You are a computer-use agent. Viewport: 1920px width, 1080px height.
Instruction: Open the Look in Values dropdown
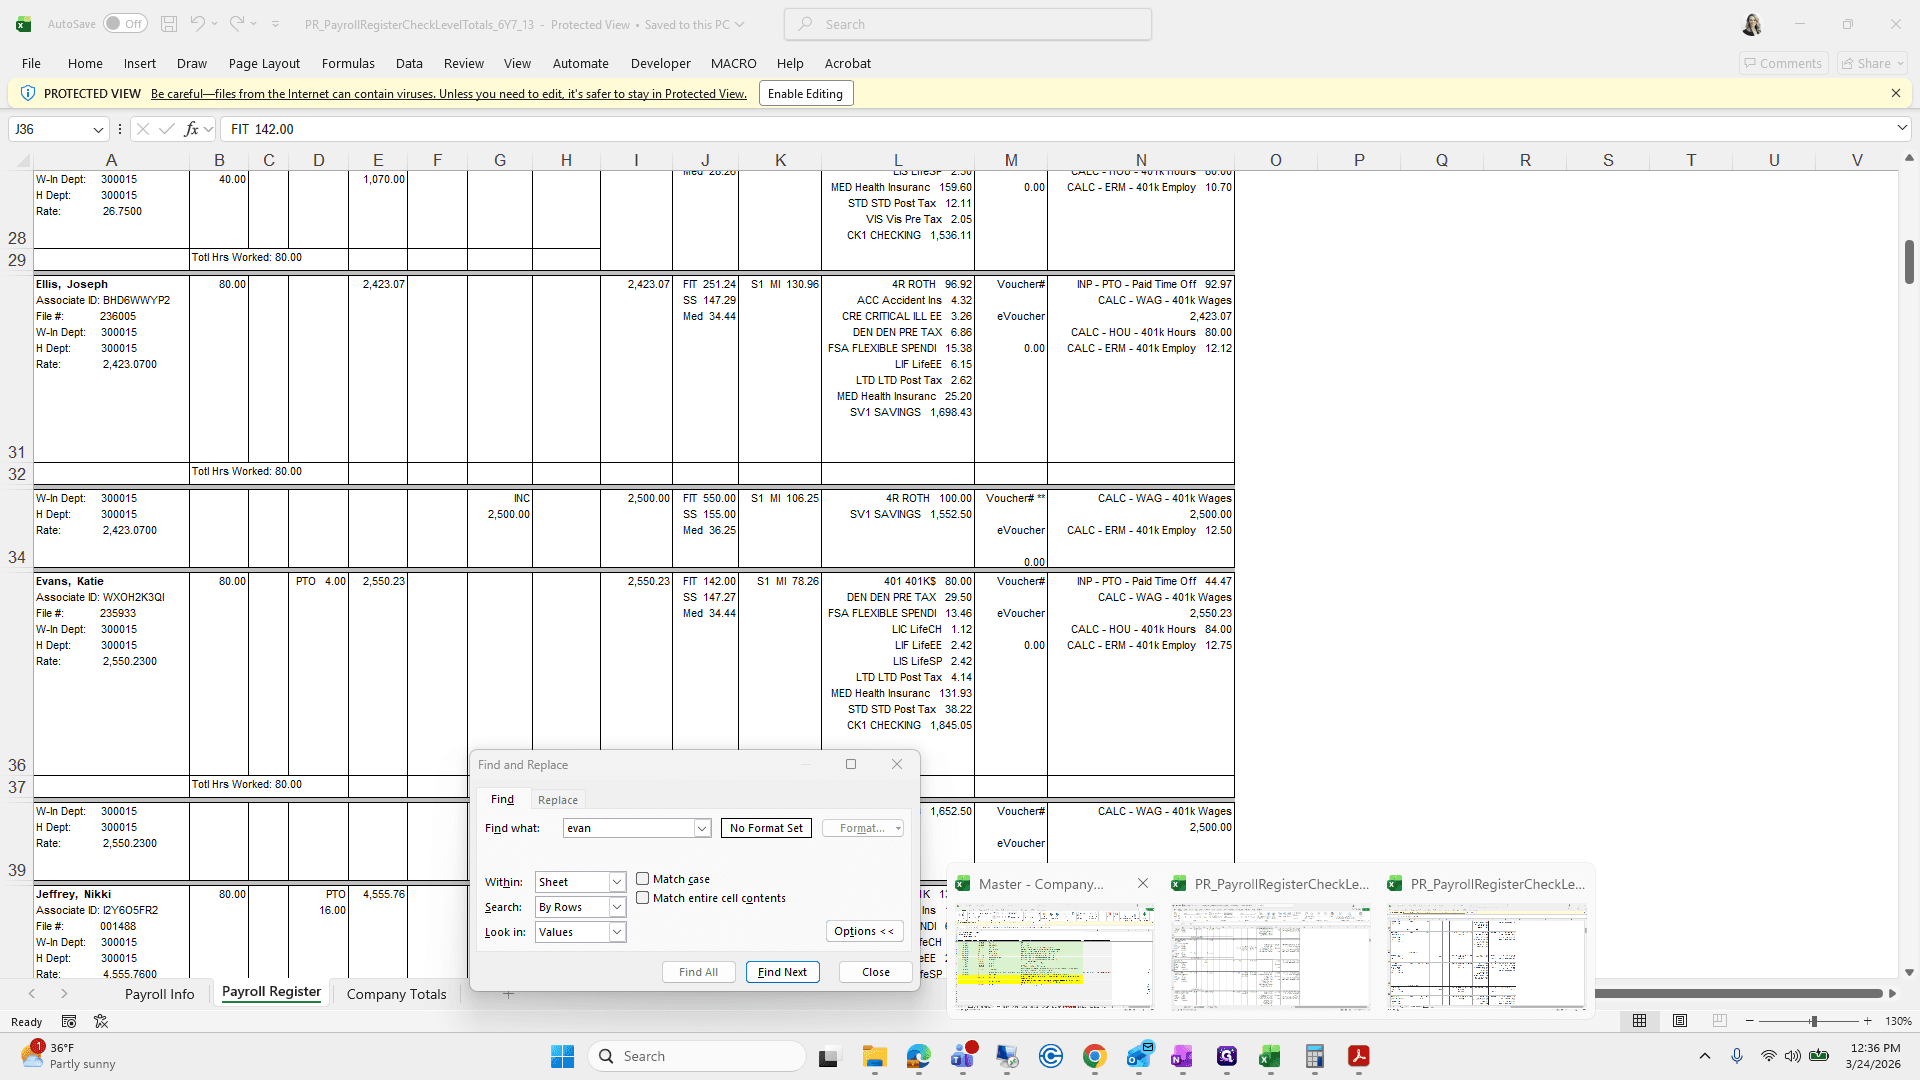(x=617, y=932)
